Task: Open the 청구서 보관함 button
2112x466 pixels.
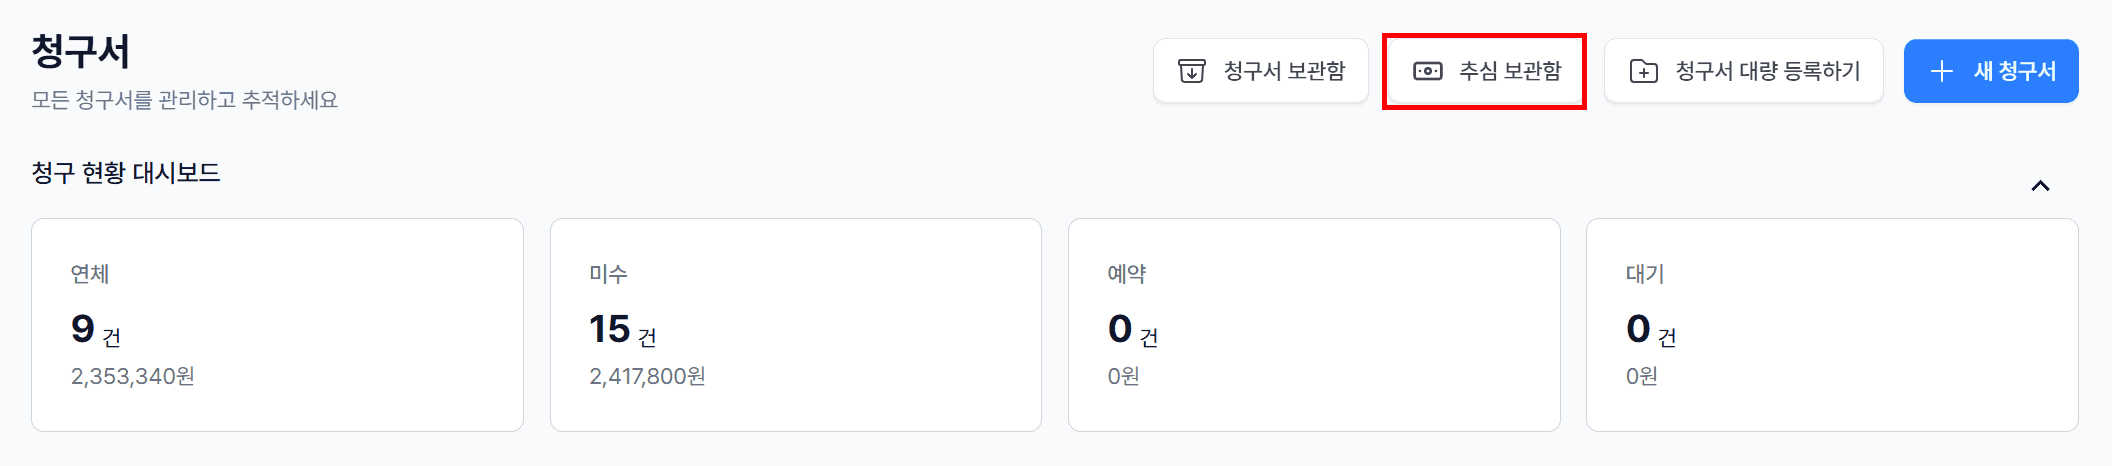Action: 1261,71
